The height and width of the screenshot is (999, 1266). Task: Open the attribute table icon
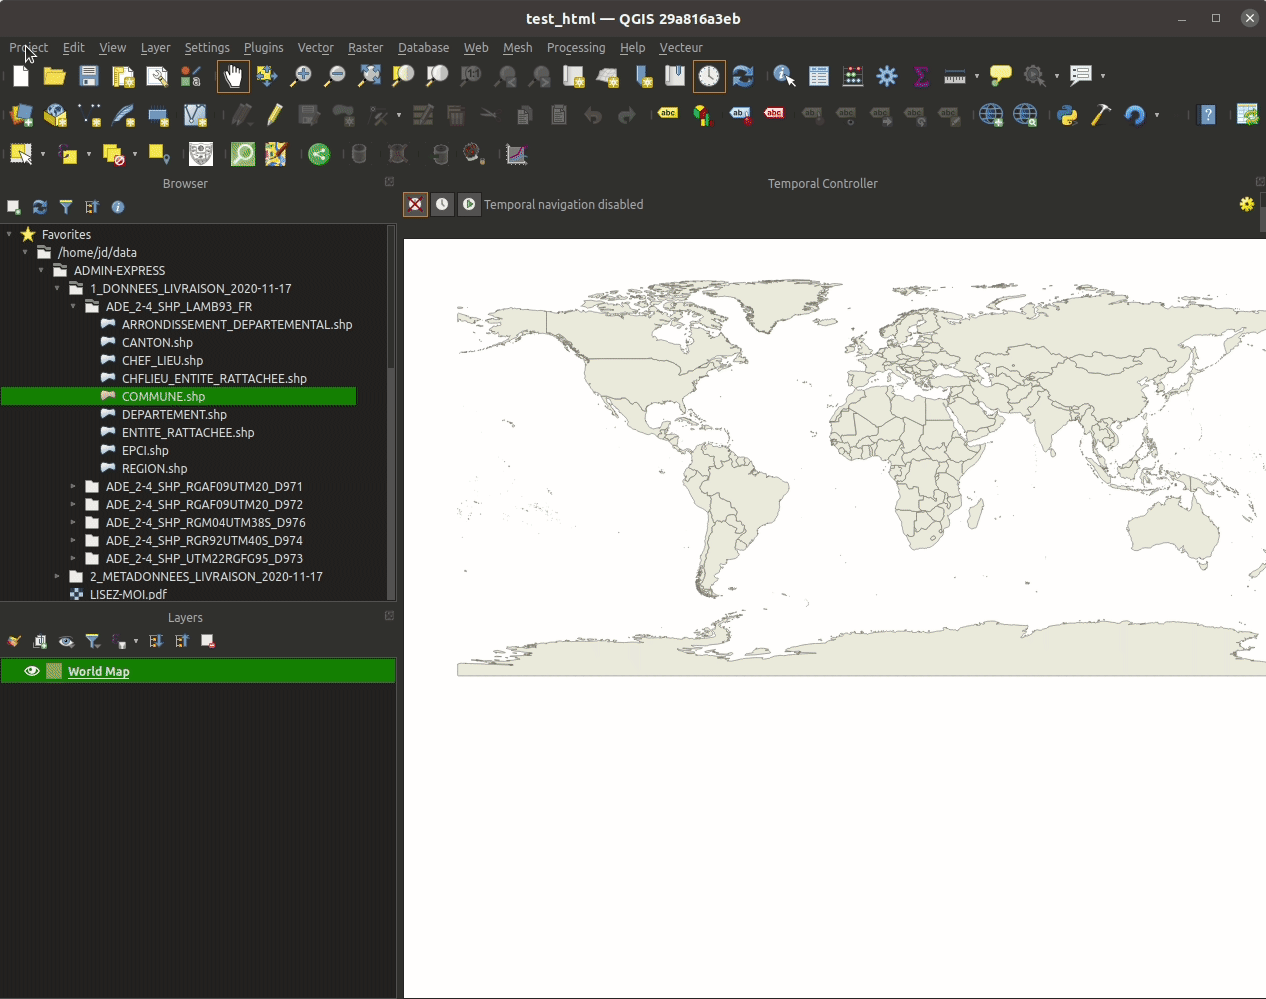click(x=818, y=76)
